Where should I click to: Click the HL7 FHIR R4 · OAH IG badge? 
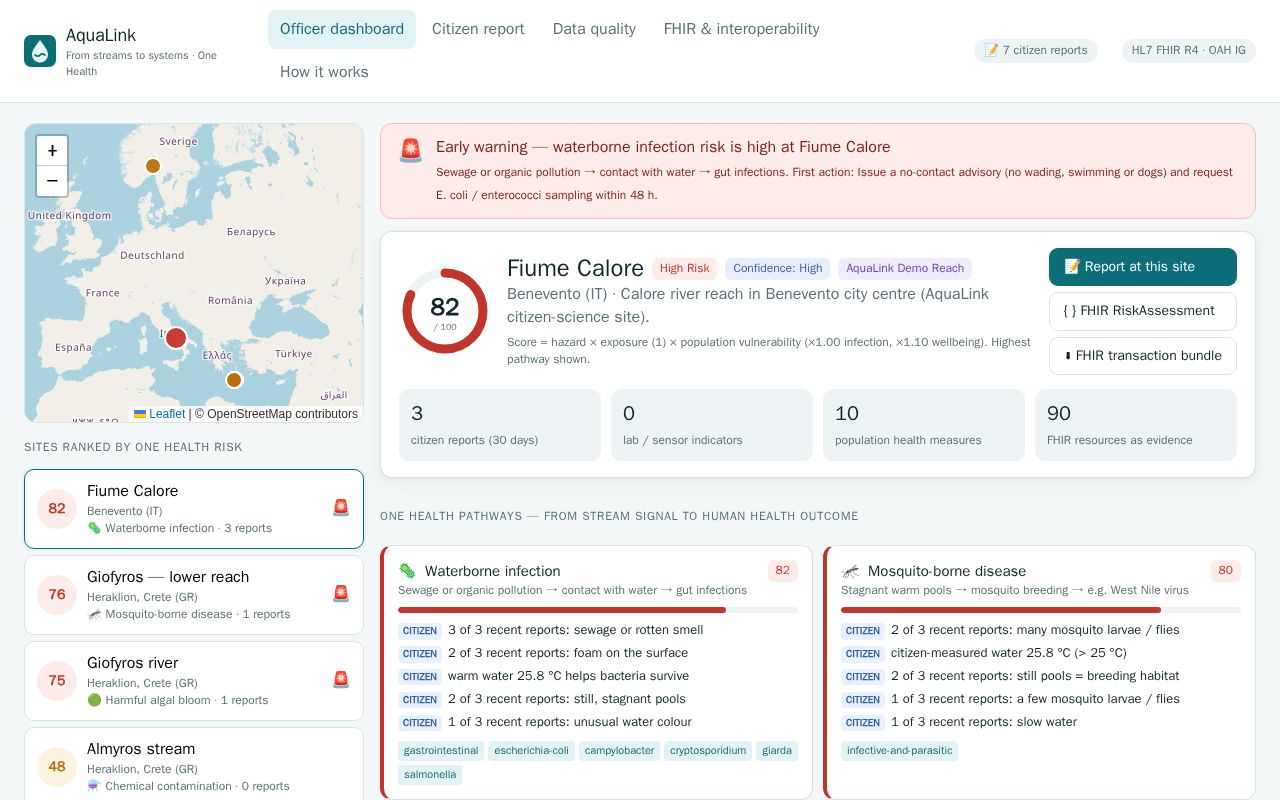[1189, 51]
